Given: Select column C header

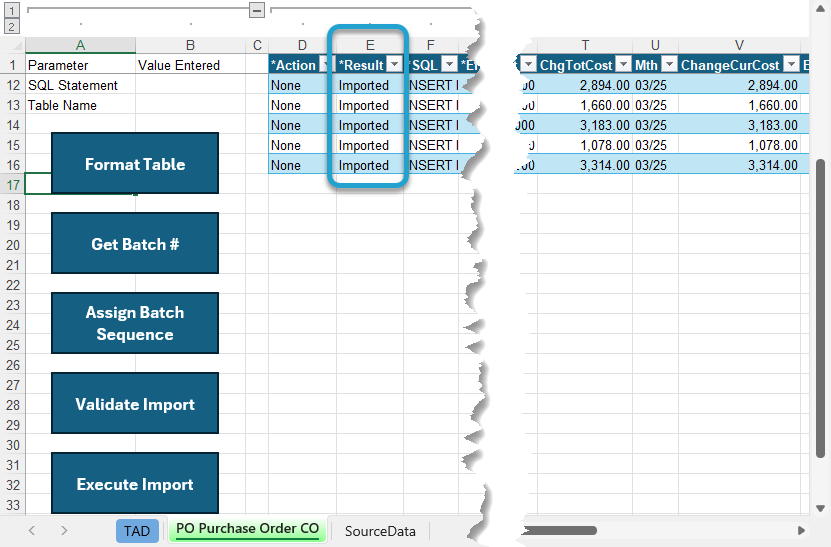Looking at the screenshot, I should [257, 45].
